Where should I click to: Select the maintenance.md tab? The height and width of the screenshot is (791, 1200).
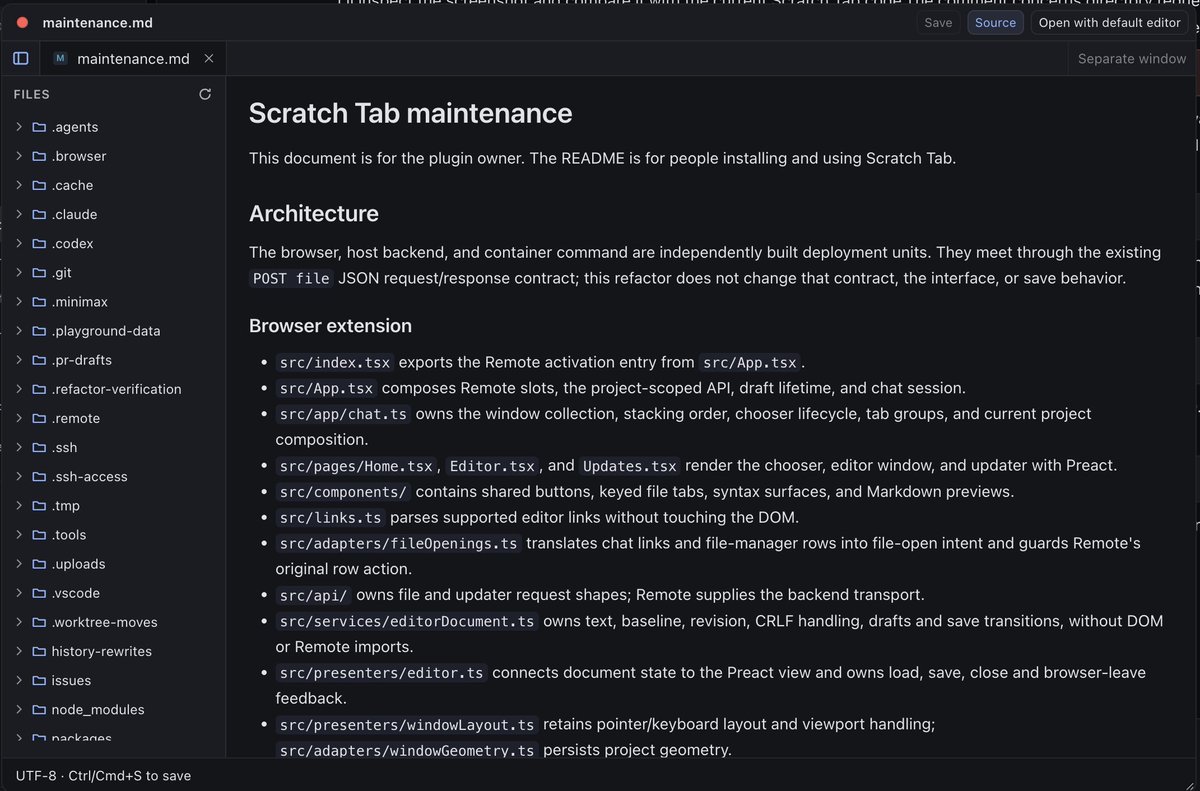[x=133, y=58]
